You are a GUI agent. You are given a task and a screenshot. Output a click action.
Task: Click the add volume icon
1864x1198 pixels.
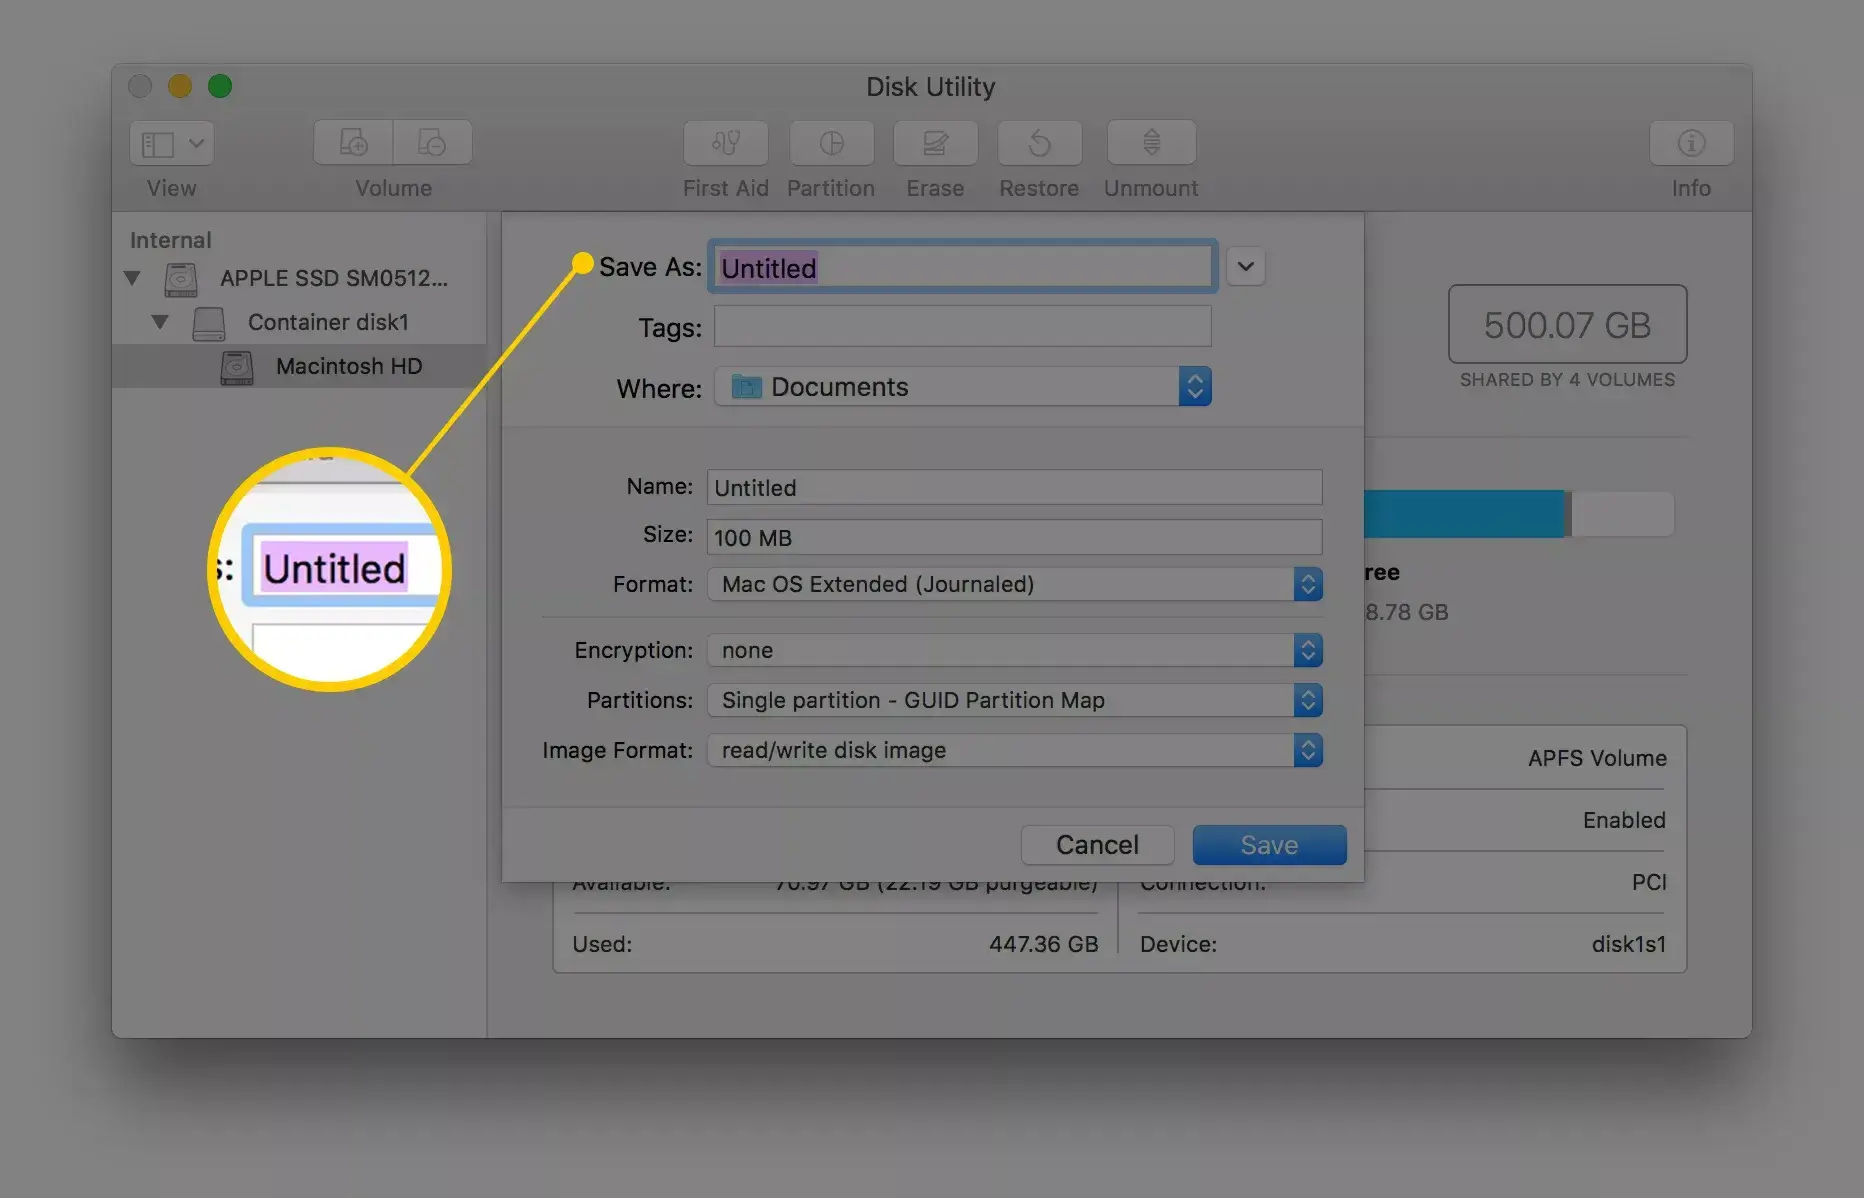pos(354,144)
